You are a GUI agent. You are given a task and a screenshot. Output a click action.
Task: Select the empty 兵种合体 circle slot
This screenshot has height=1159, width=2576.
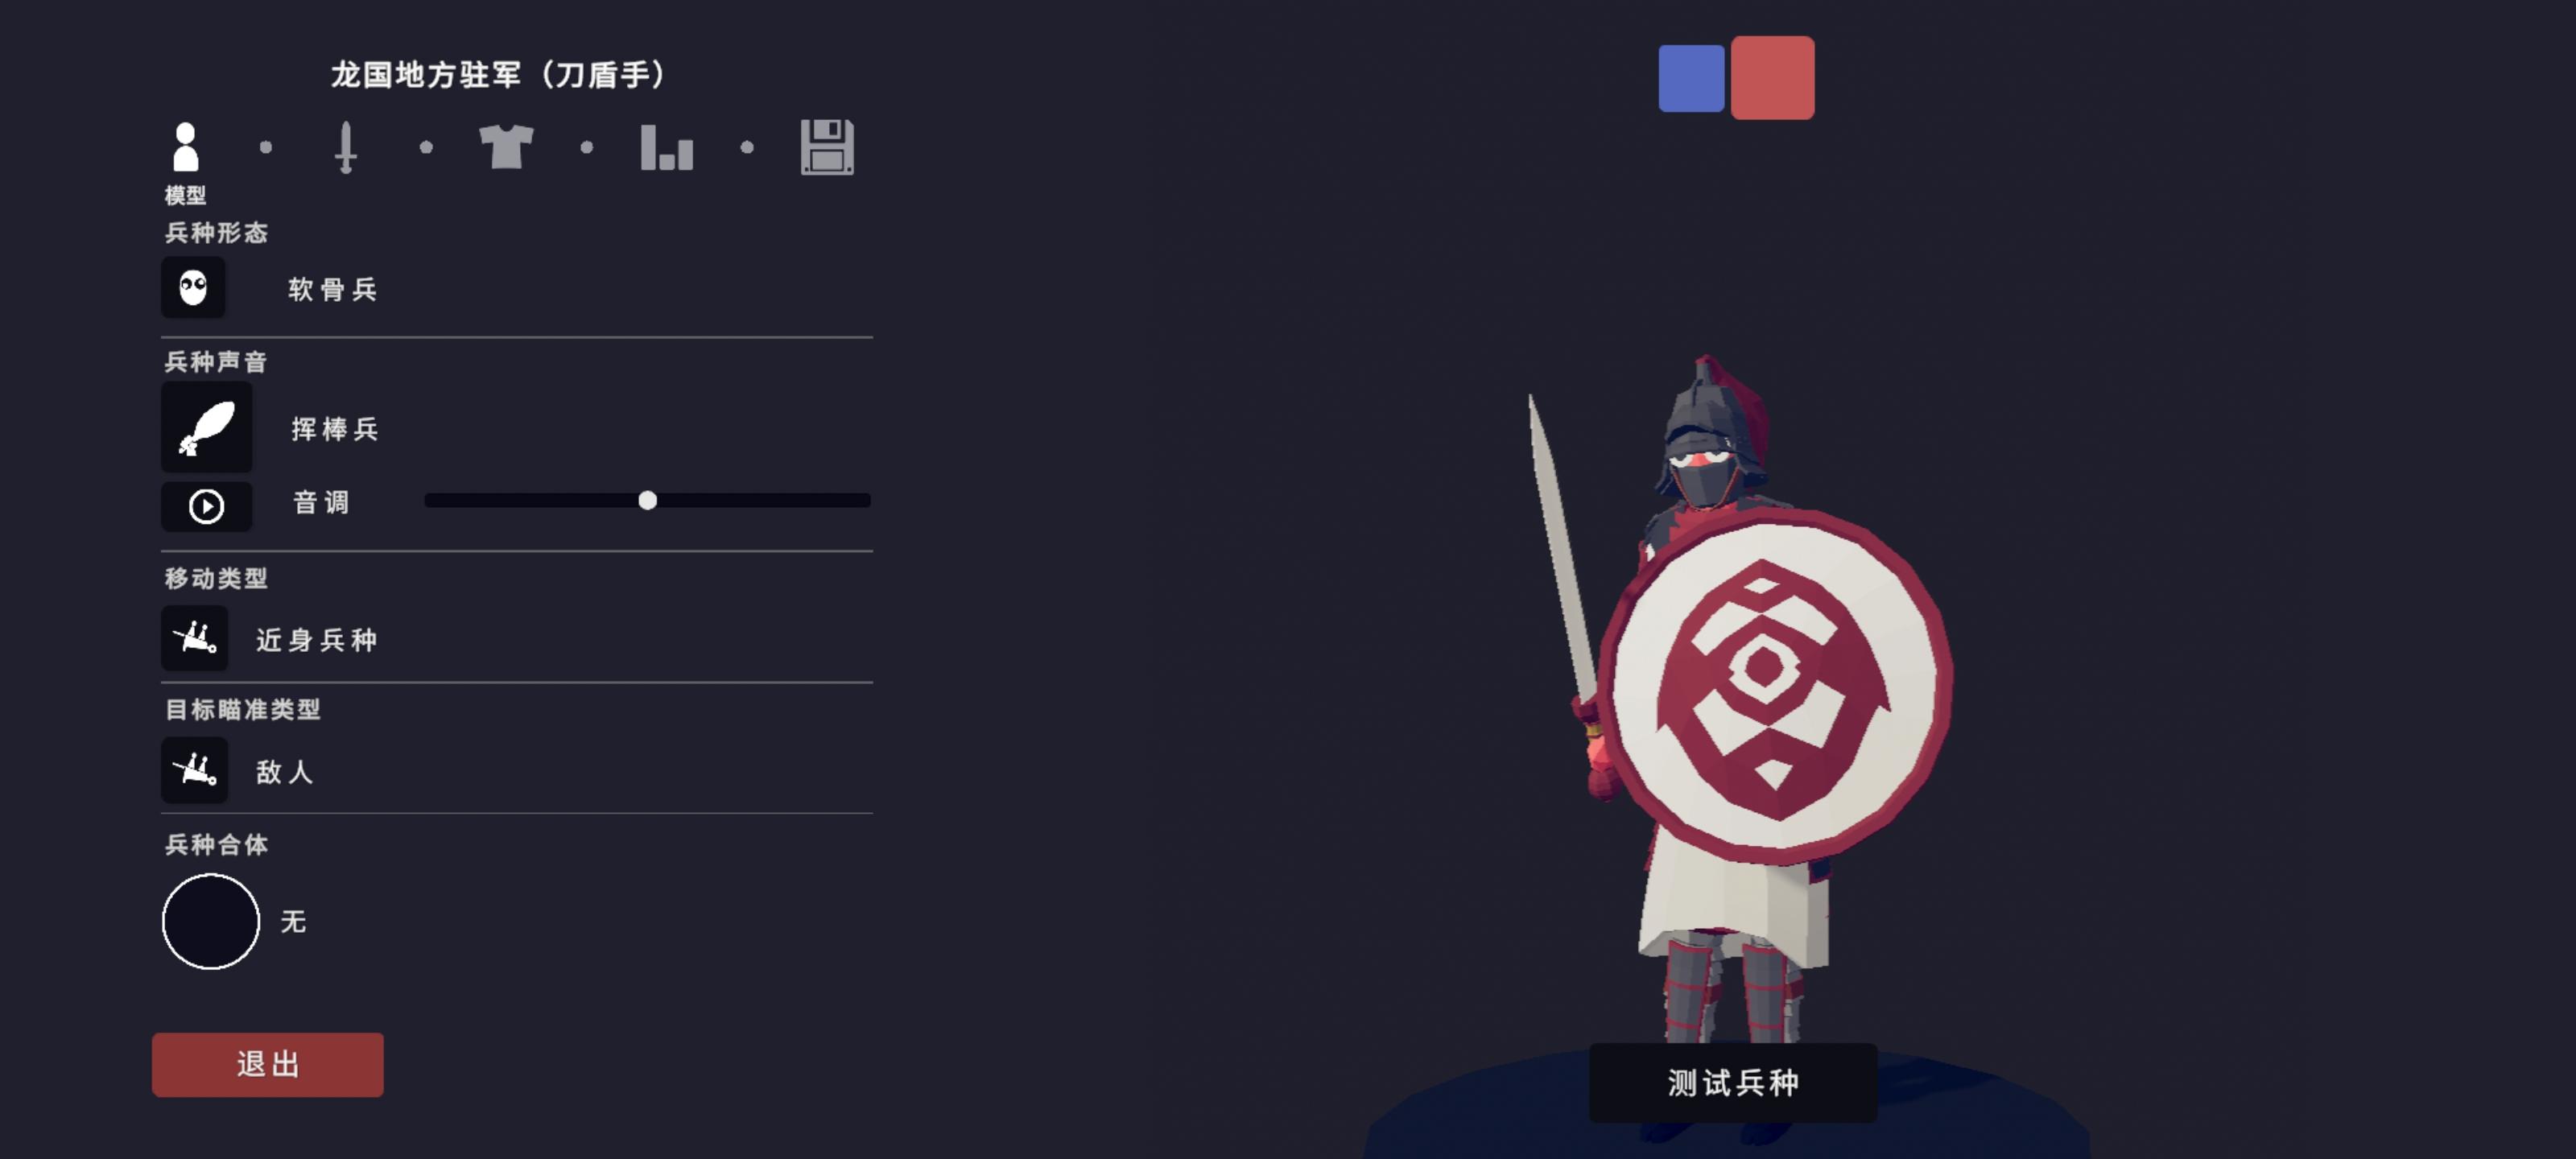point(211,921)
